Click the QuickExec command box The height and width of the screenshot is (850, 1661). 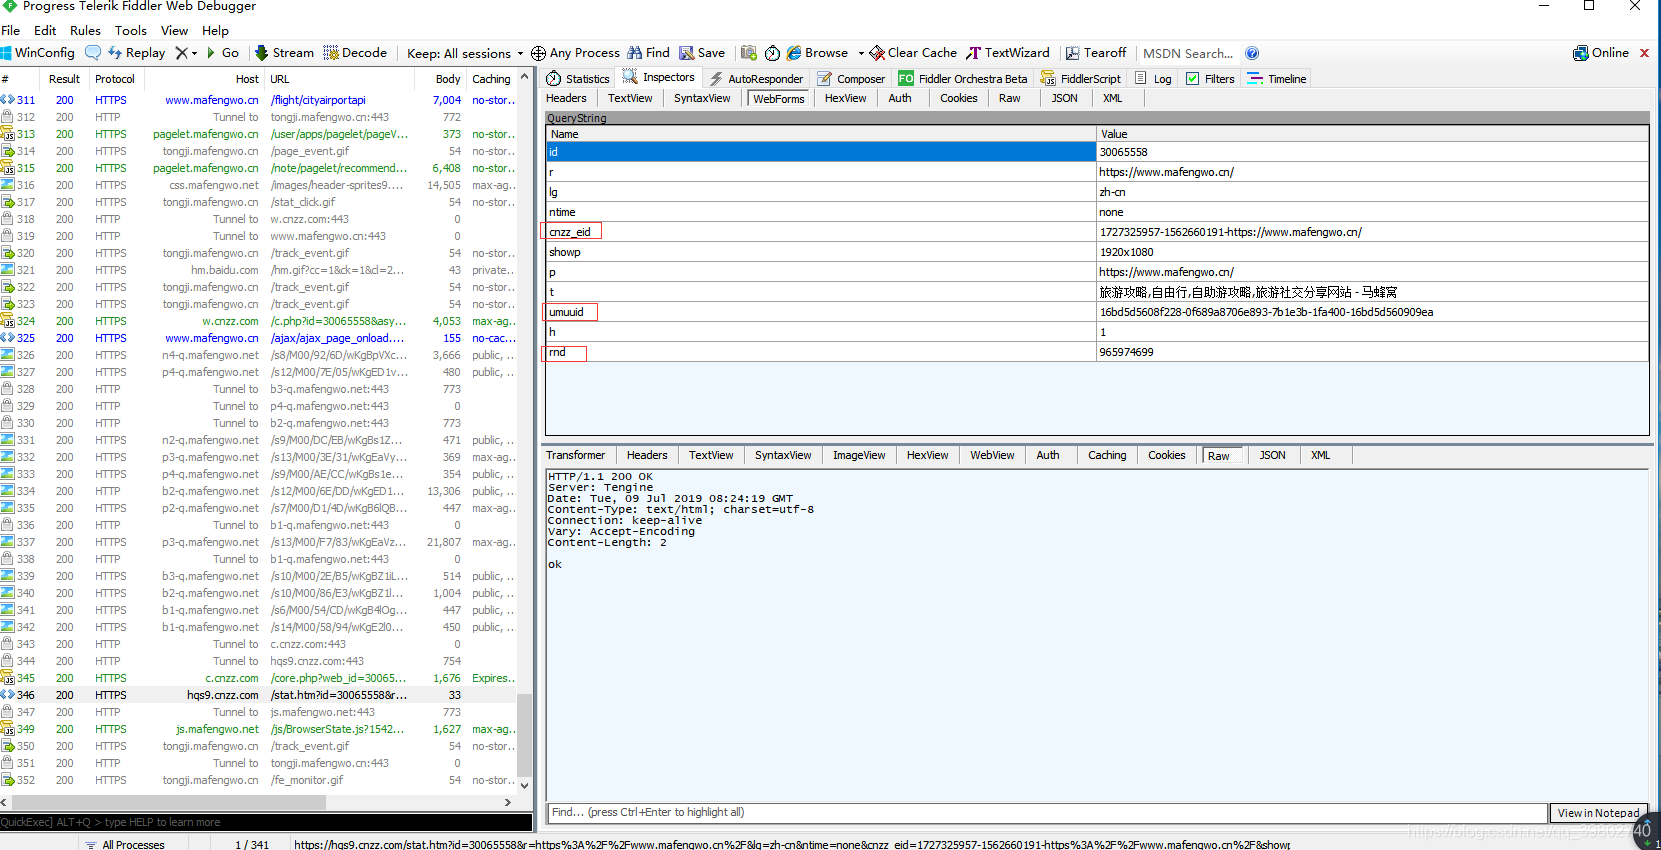pyautogui.click(x=266, y=822)
